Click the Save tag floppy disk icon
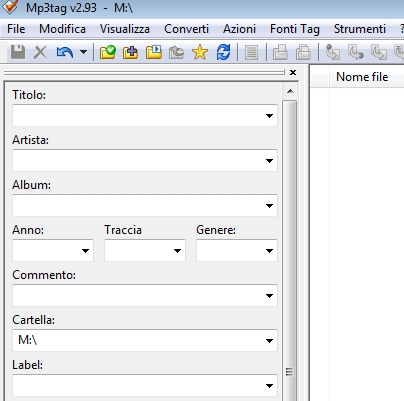 point(18,52)
